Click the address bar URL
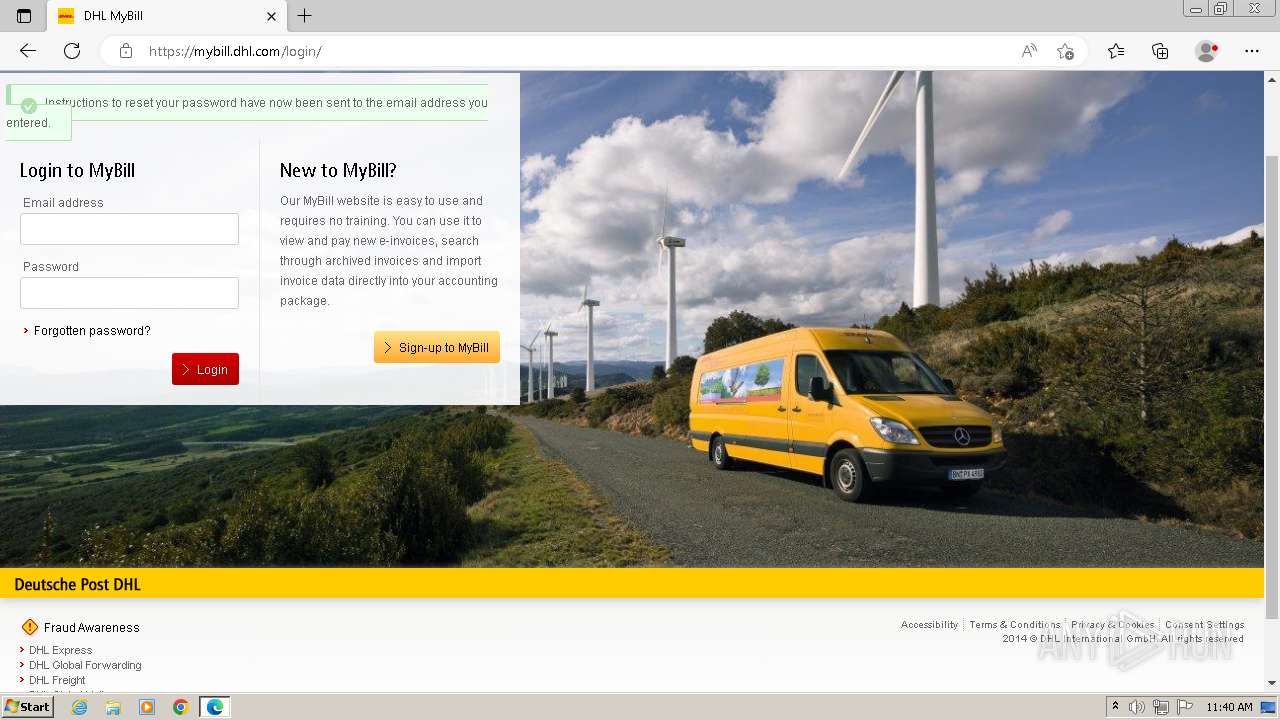 tap(235, 51)
